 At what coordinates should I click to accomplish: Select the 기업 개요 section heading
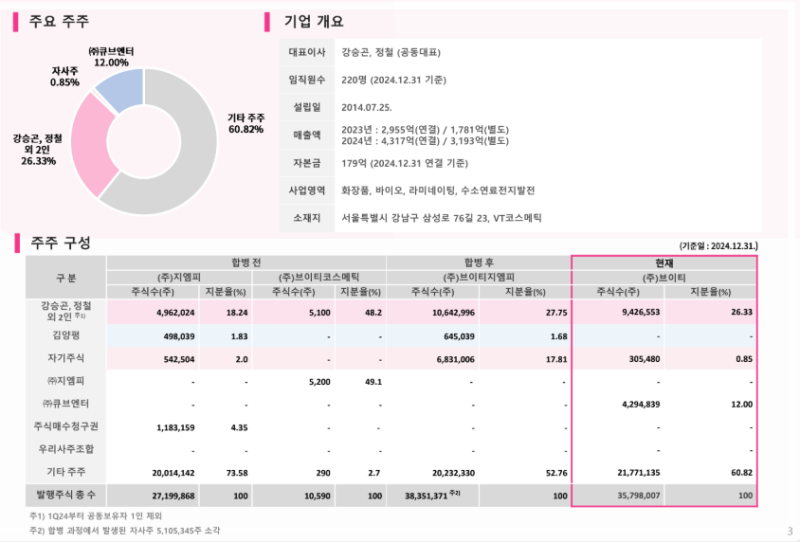tap(315, 20)
